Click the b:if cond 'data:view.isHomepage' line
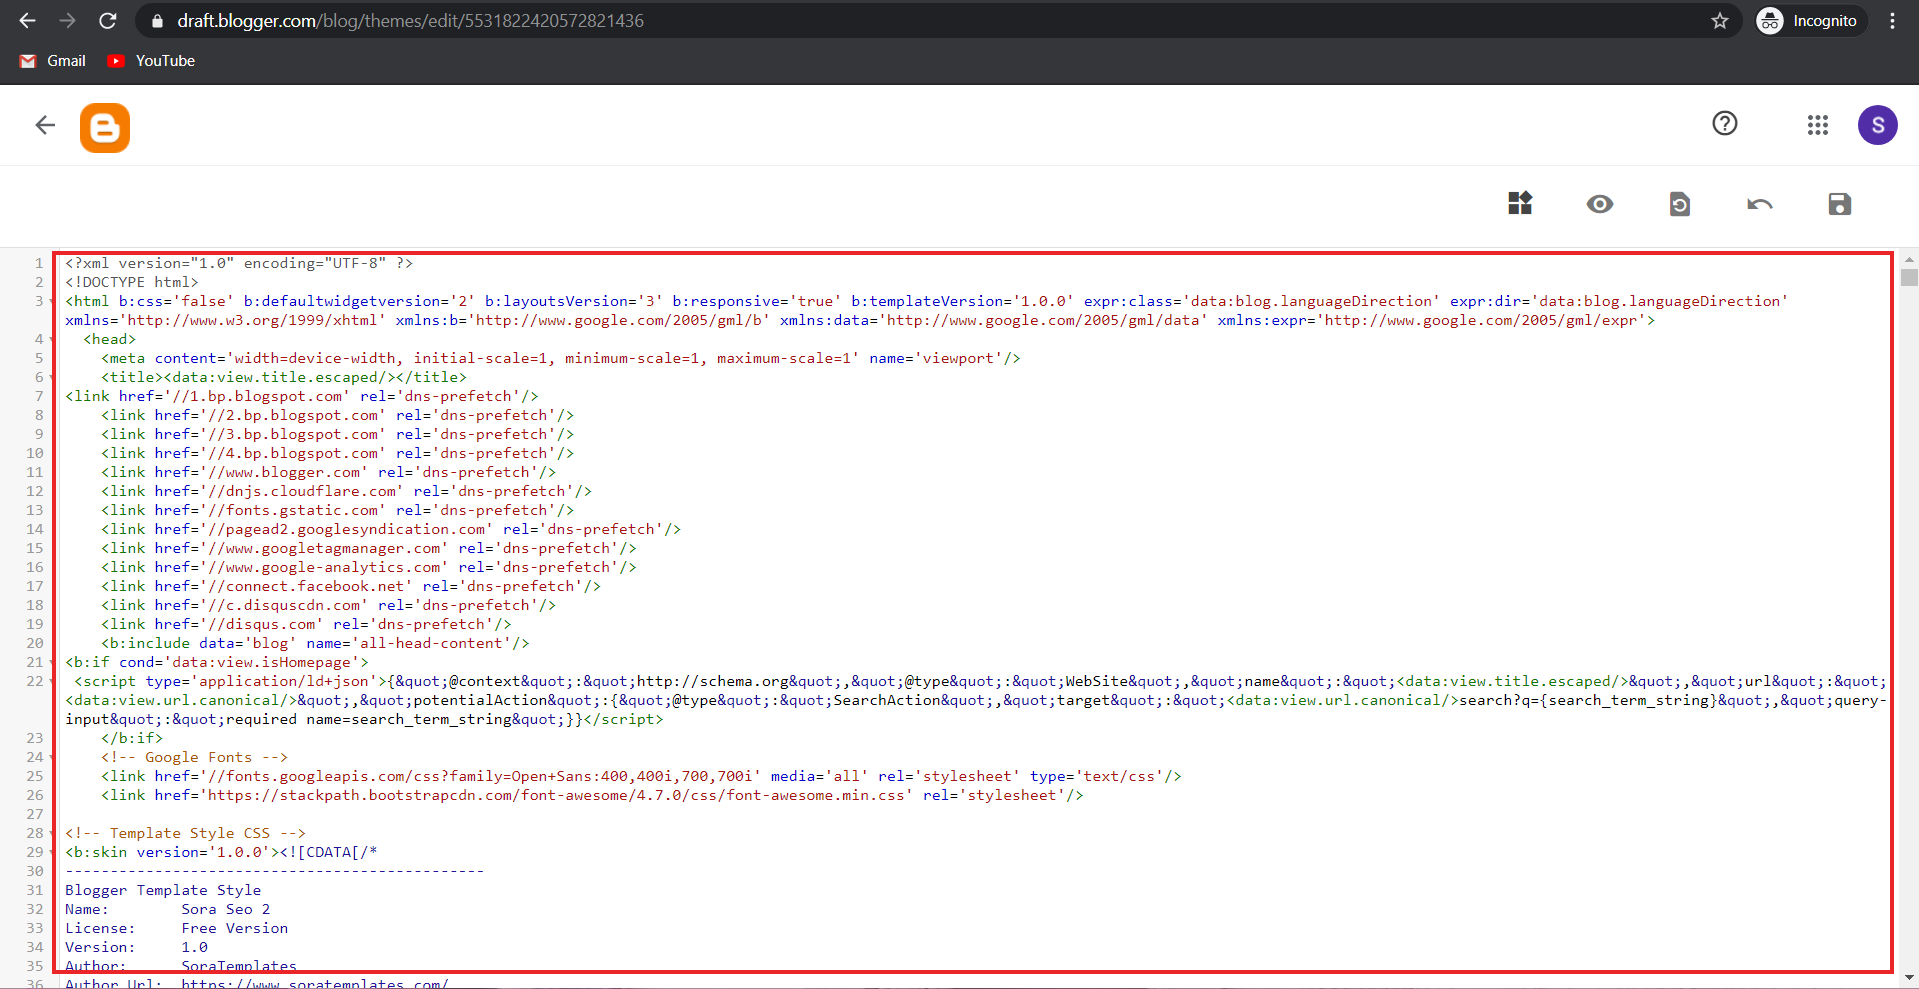 pos(217,662)
